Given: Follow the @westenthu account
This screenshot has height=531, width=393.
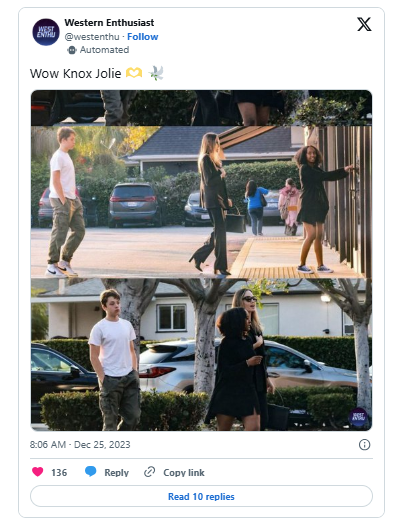Looking at the screenshot, I should click(x=143, y=37).
